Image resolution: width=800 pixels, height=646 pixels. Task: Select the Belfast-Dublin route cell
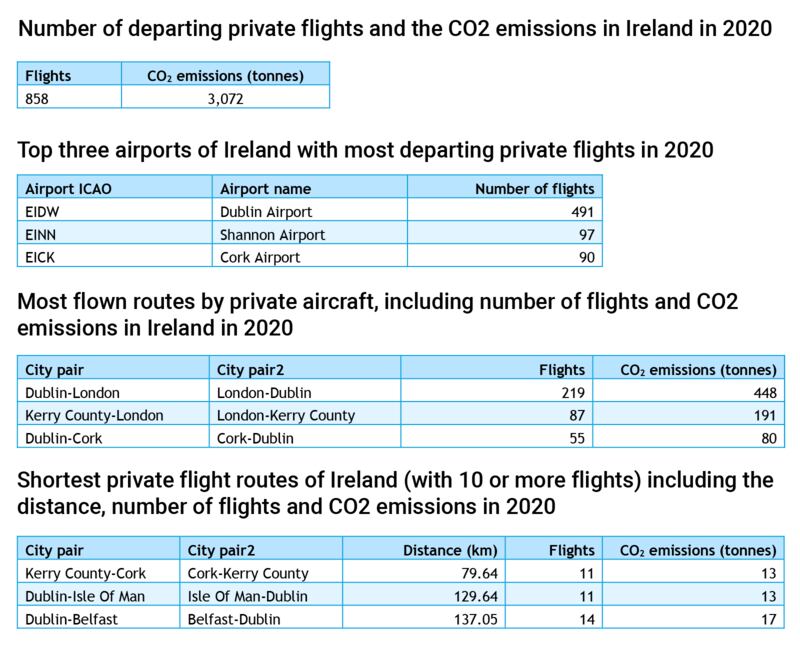point(233,619)
